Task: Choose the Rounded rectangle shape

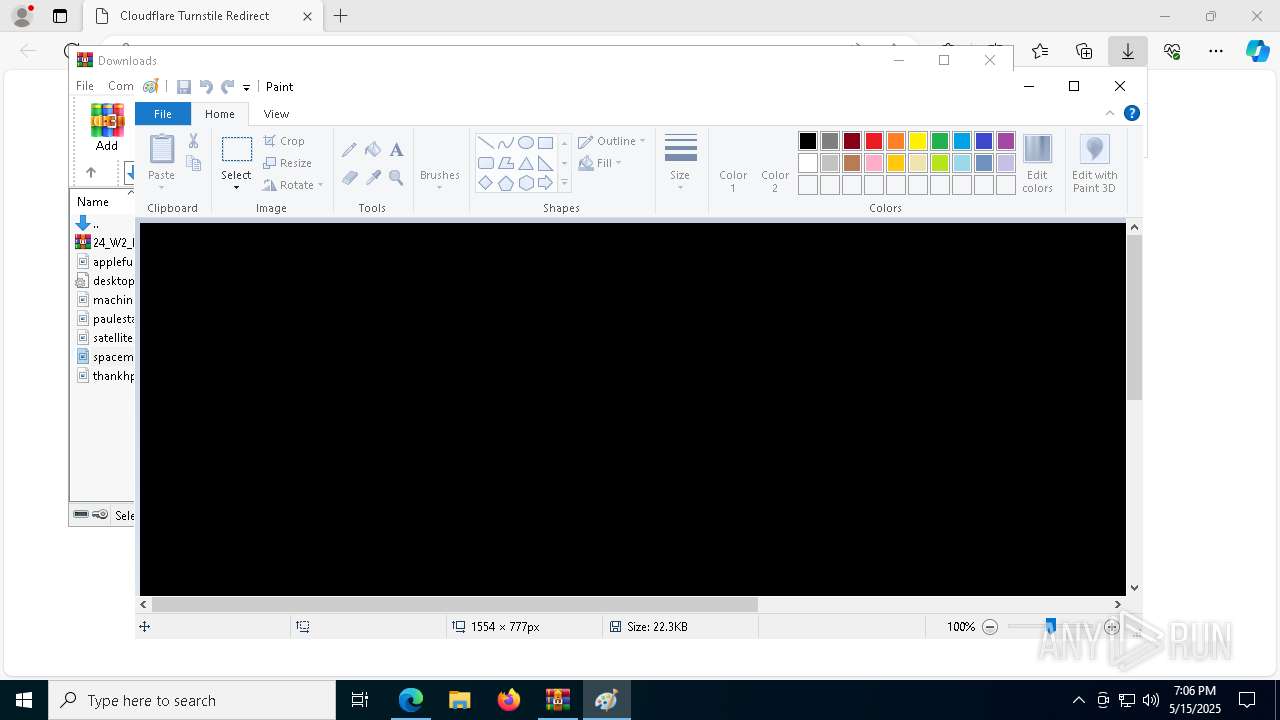Action: pos(486,163)
